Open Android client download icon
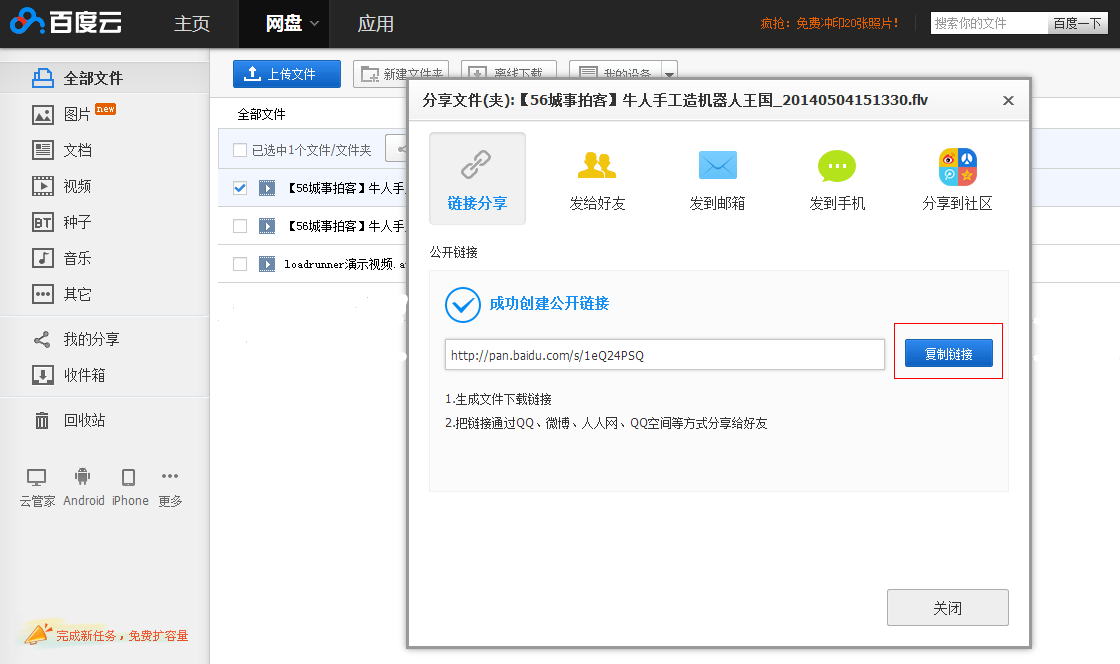 (83, 478)
